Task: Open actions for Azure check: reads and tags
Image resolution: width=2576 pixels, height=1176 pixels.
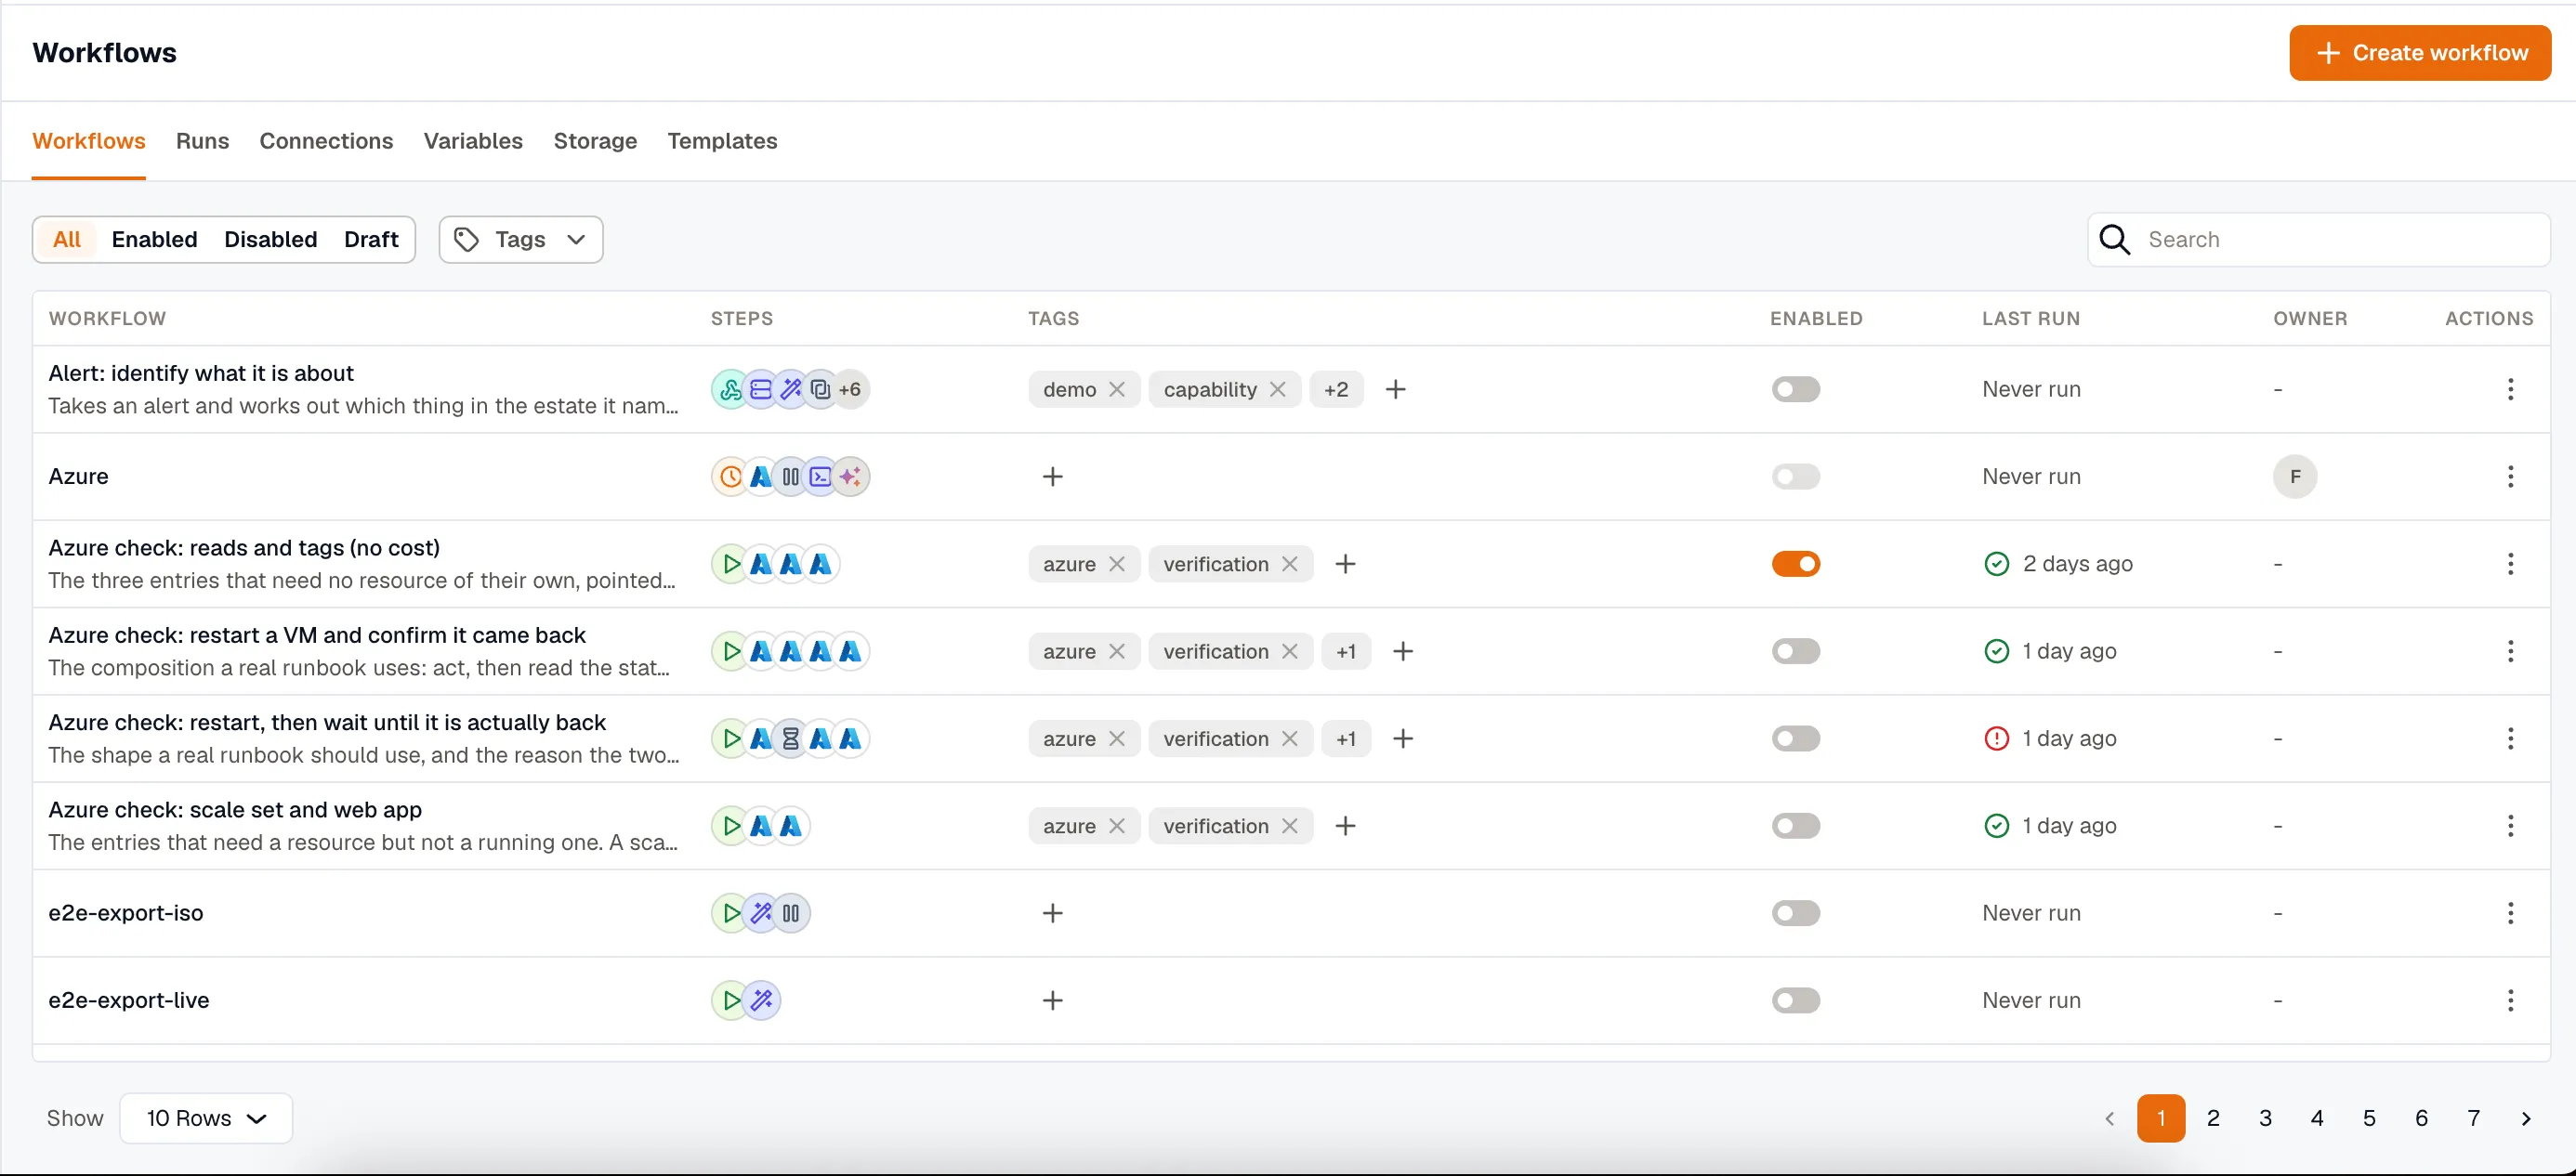Action: click(x=2510, y=564)
